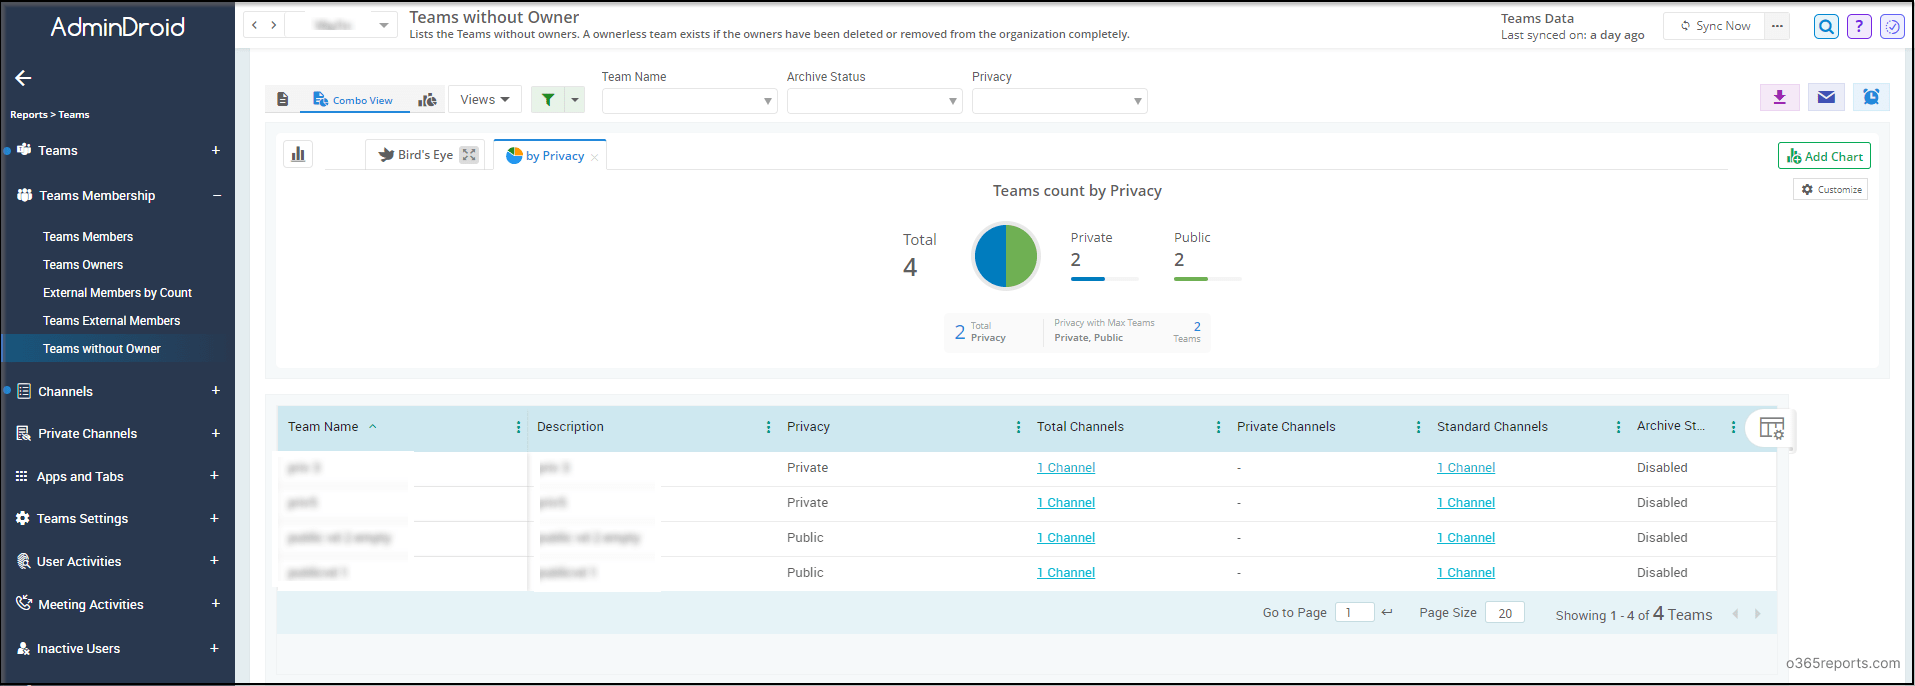The height and width of the screenshot is (686, 1915).
Task: Click the task status icon at the top right
Action: [1892, 27]
